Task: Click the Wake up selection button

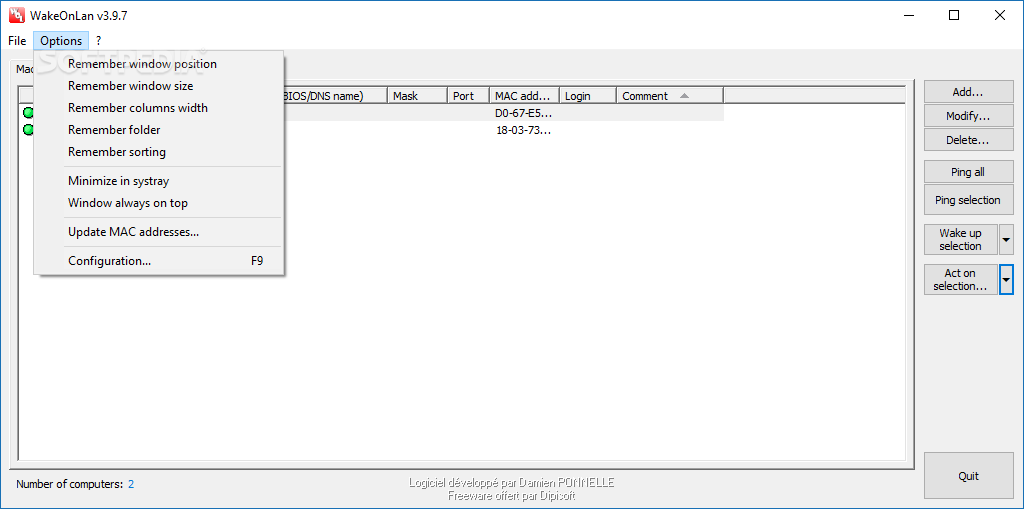Action: (x=961, y=240)
